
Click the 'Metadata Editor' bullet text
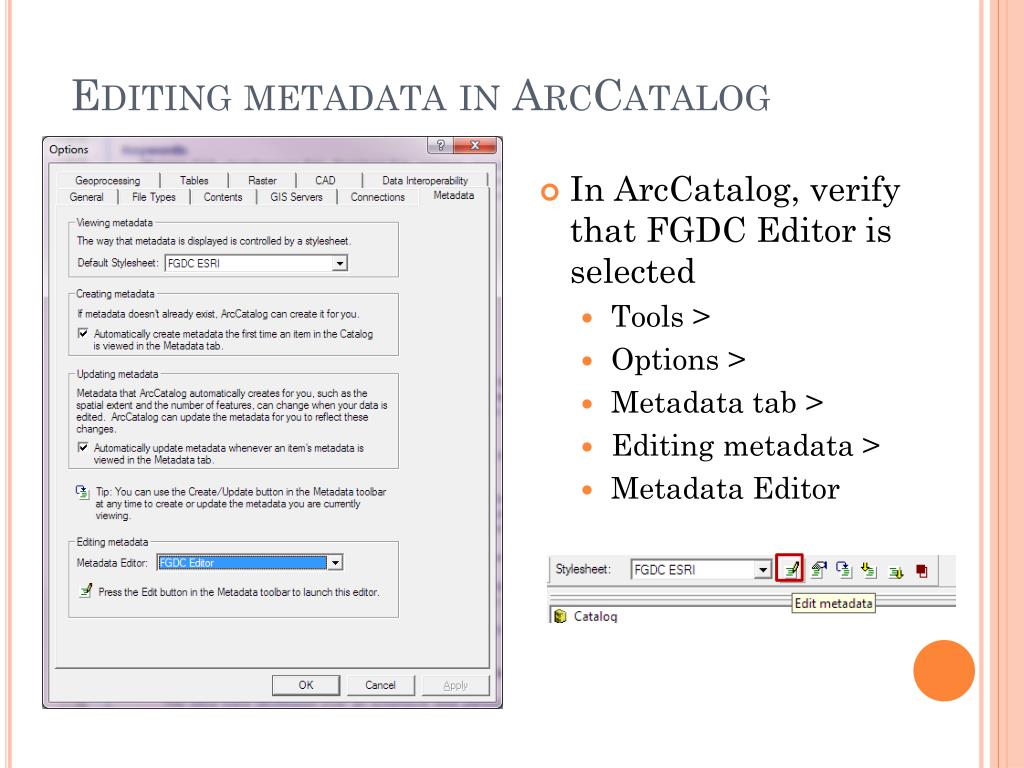pos(725,489)
